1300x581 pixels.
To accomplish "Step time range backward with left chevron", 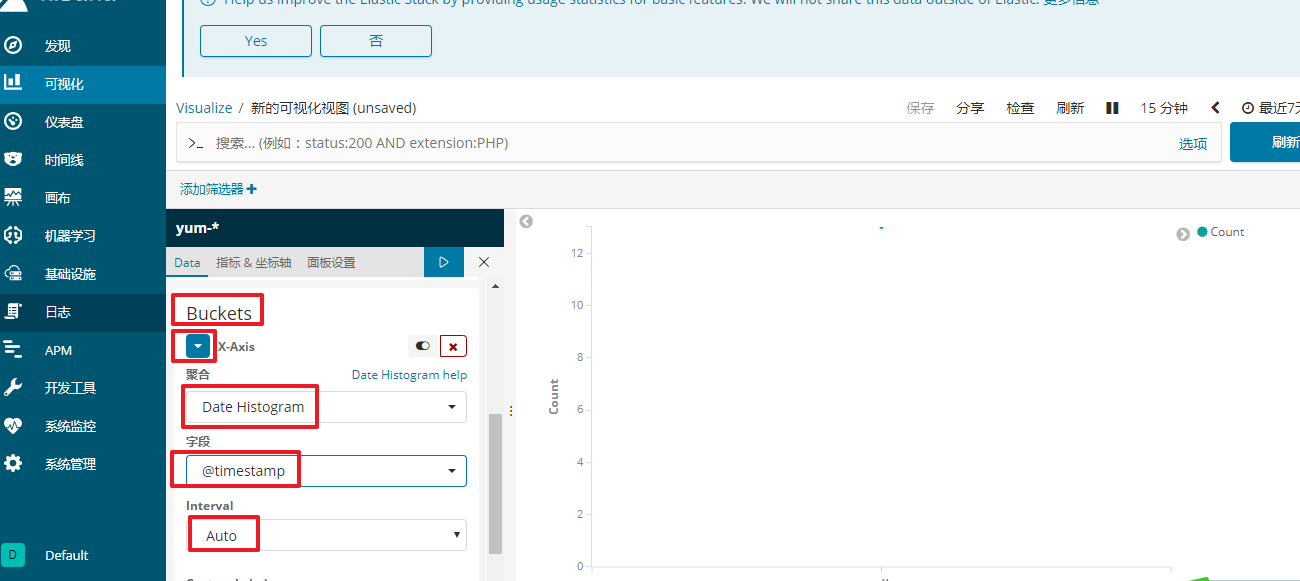I will click(x=1216, y=108).
